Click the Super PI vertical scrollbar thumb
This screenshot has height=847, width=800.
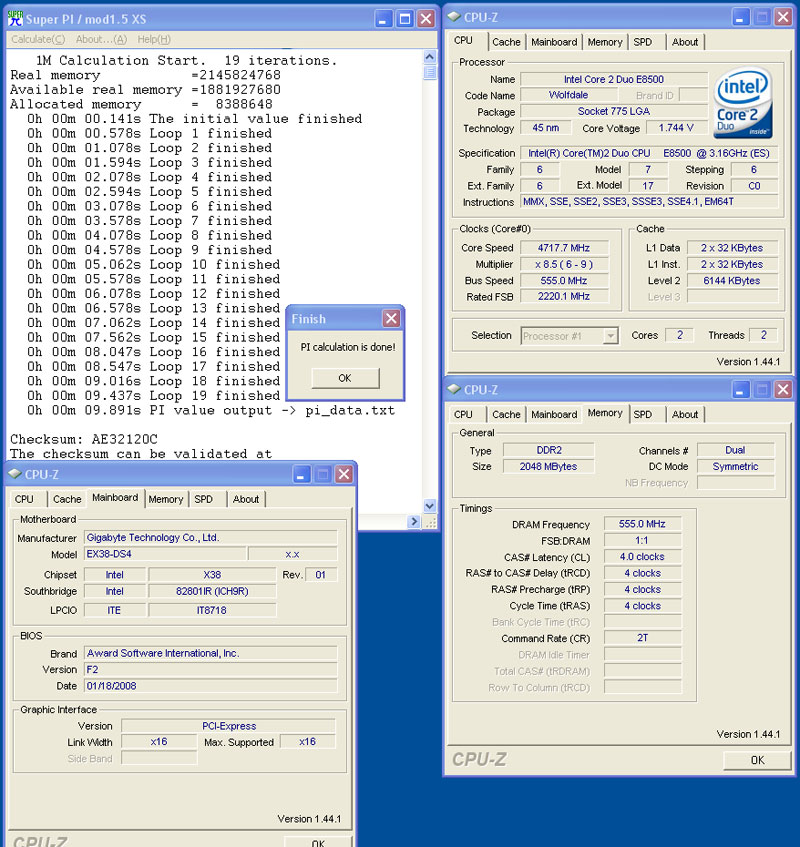pos(429,72)
